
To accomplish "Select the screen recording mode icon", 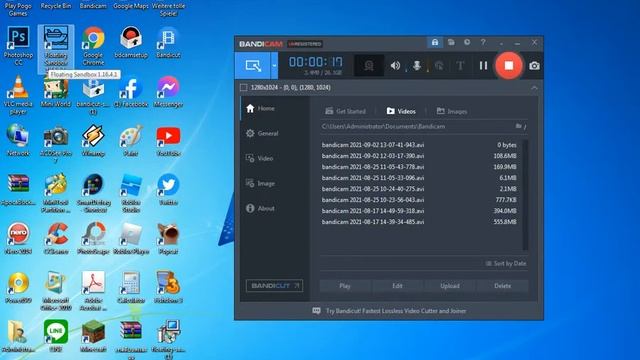I will (253, 66).
